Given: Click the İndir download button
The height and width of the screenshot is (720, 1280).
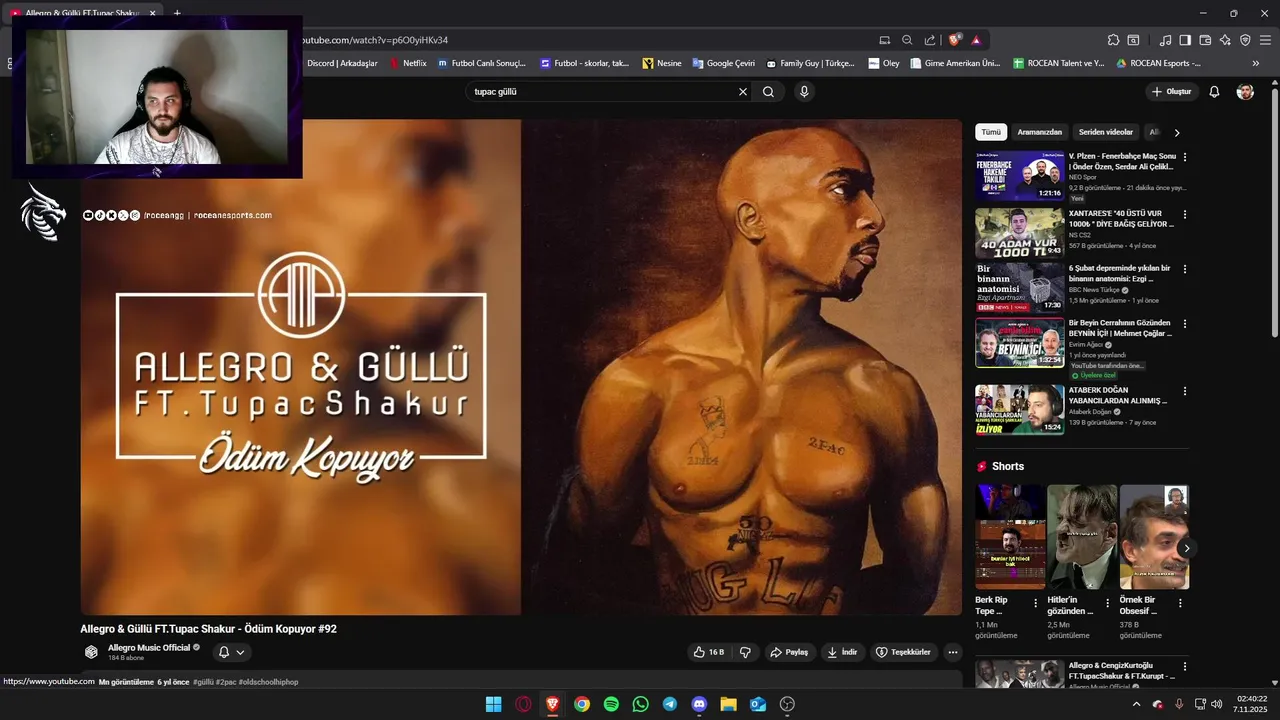Looking at the screenshot, I should (x=842, y=652).
